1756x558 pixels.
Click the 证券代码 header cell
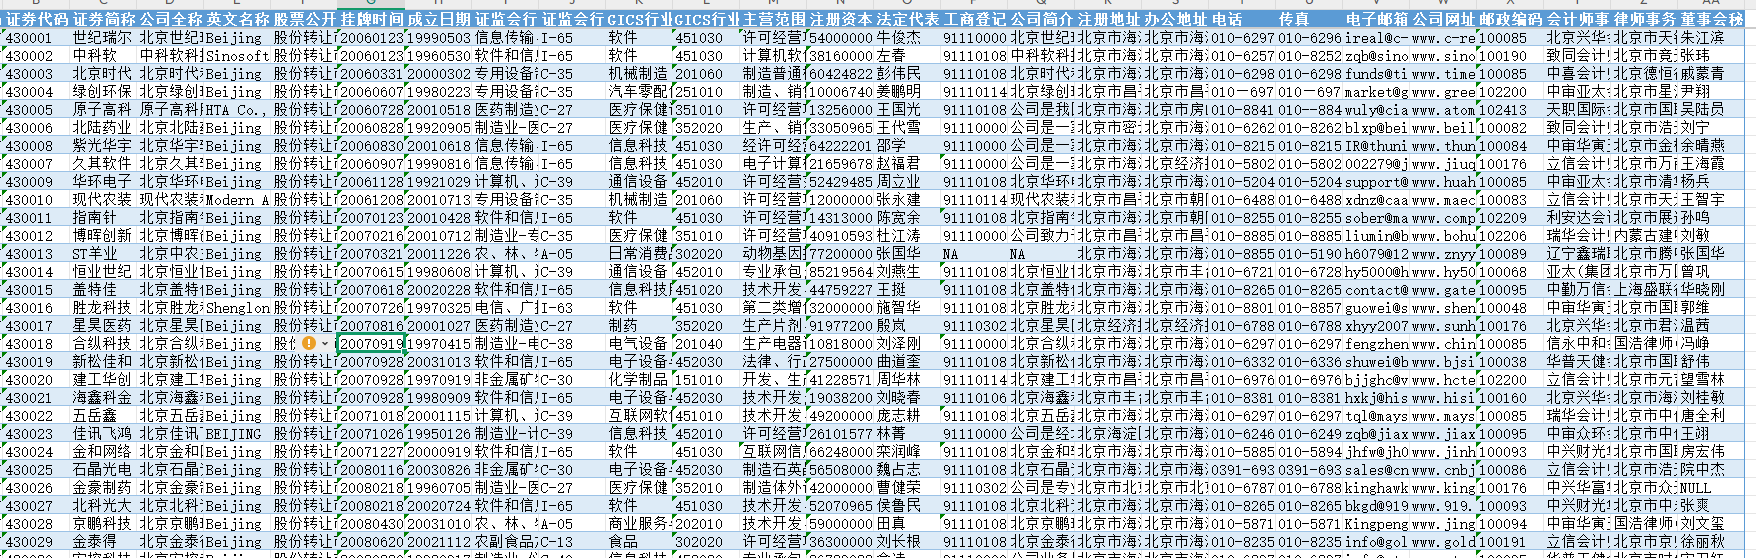coord(37,19)
